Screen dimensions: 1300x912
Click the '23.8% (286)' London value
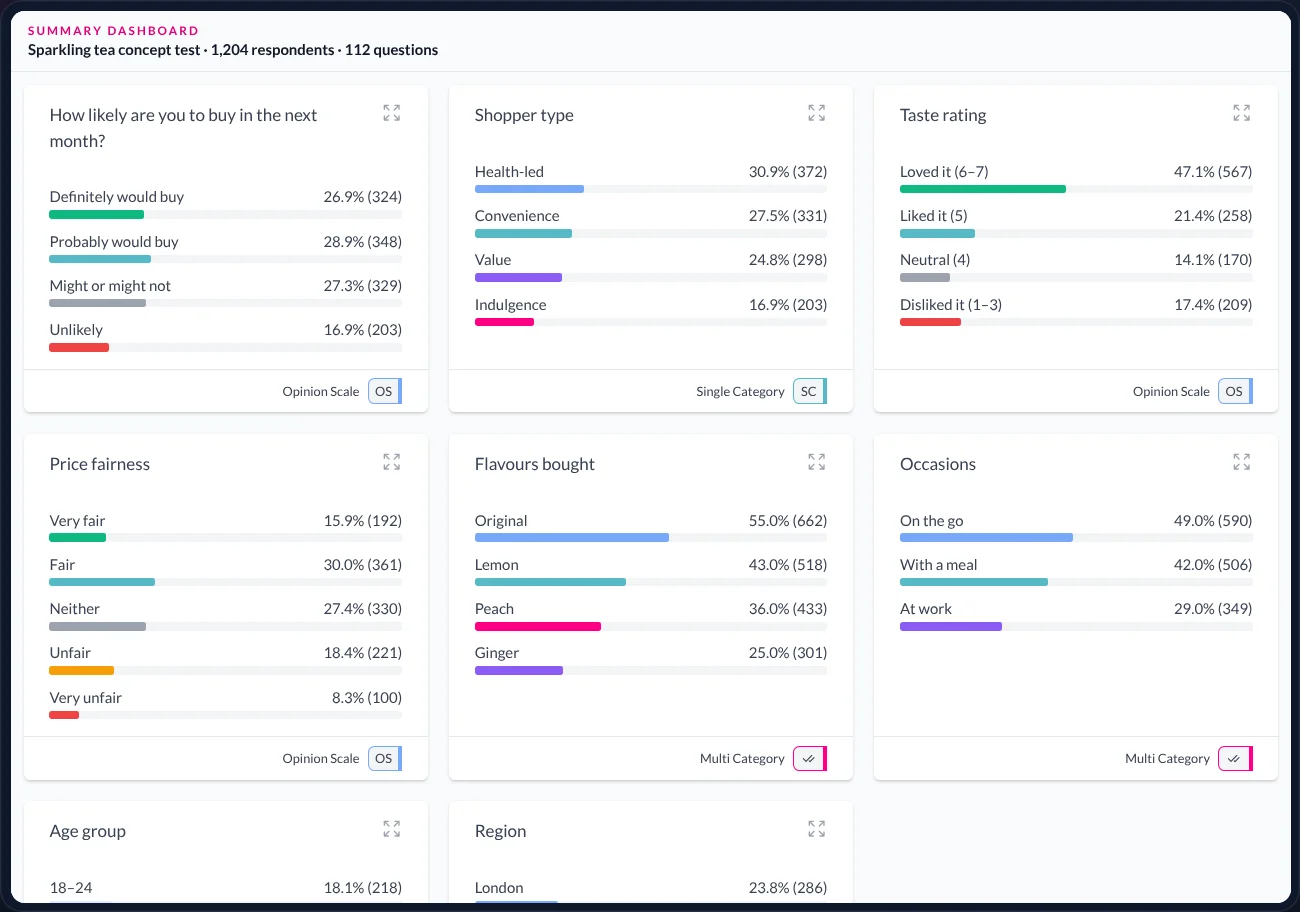[788, 888]
